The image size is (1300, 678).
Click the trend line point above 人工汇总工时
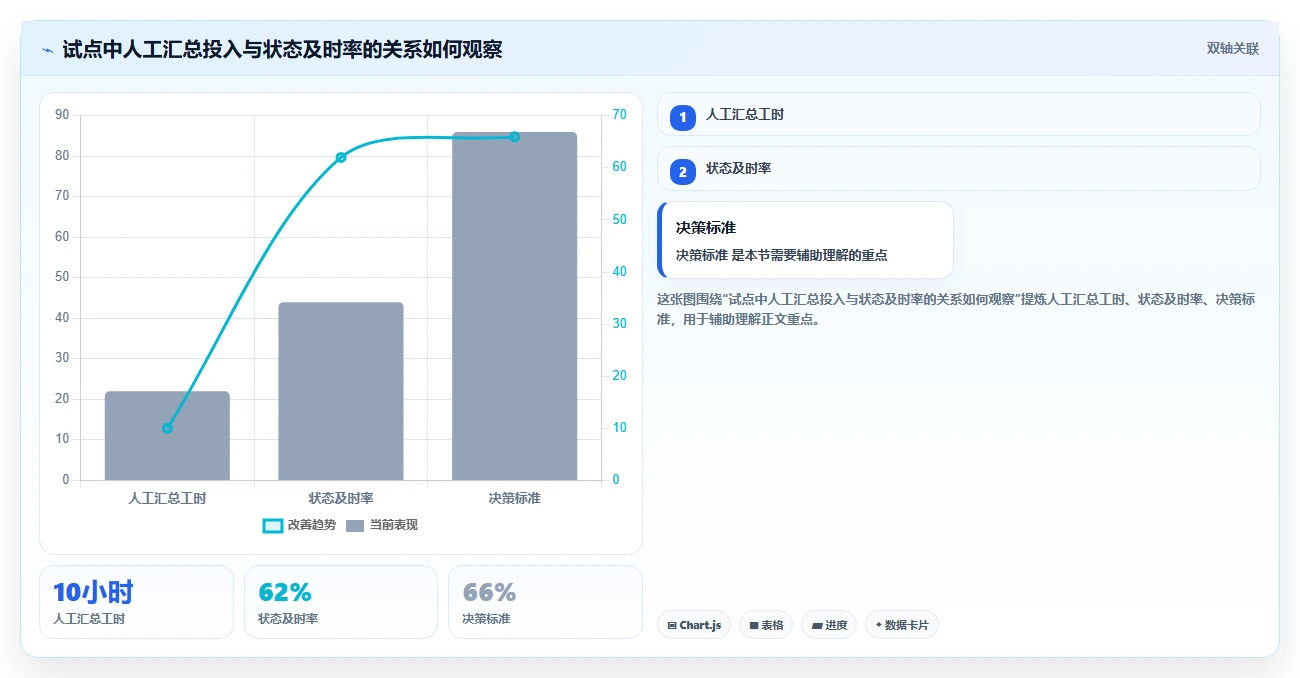pos(167,428)
